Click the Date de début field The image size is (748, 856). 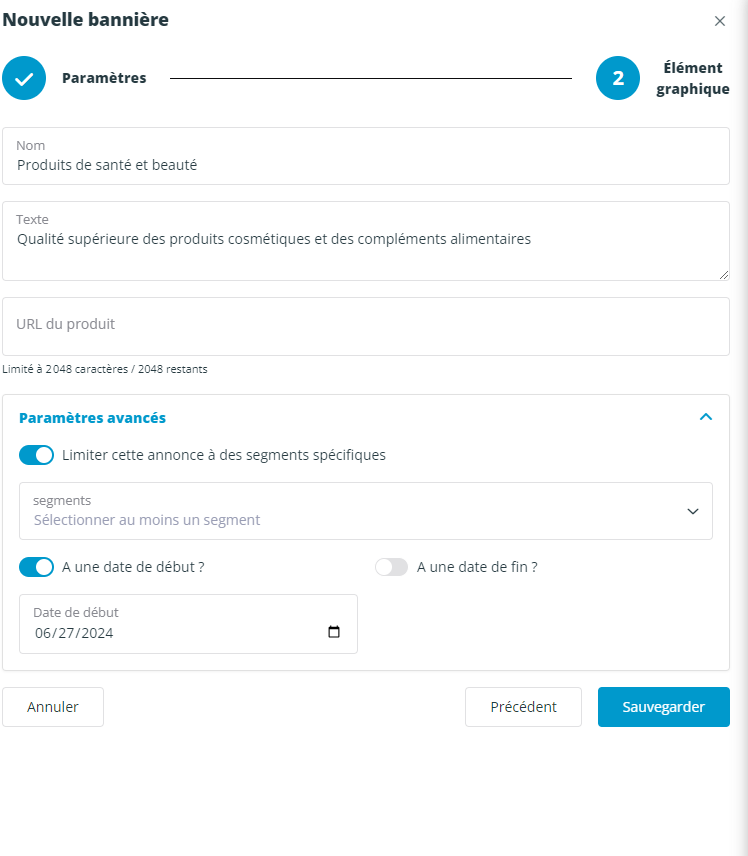(188, 624)
